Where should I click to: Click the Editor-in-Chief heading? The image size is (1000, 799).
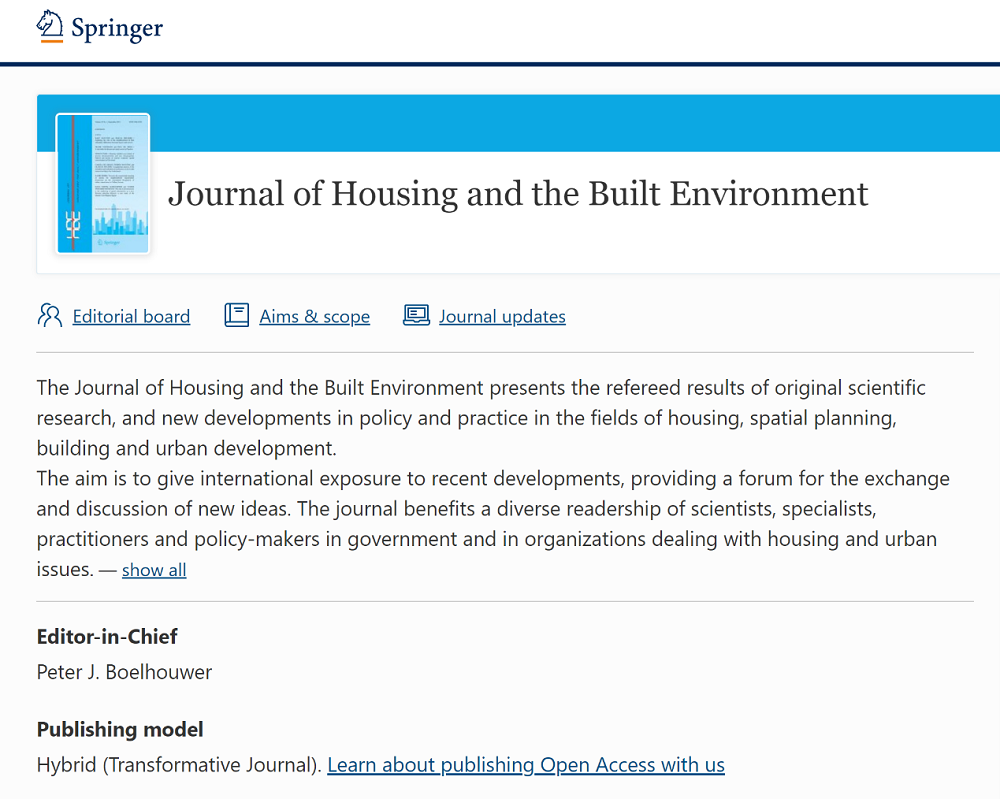(x=107, y=637)
